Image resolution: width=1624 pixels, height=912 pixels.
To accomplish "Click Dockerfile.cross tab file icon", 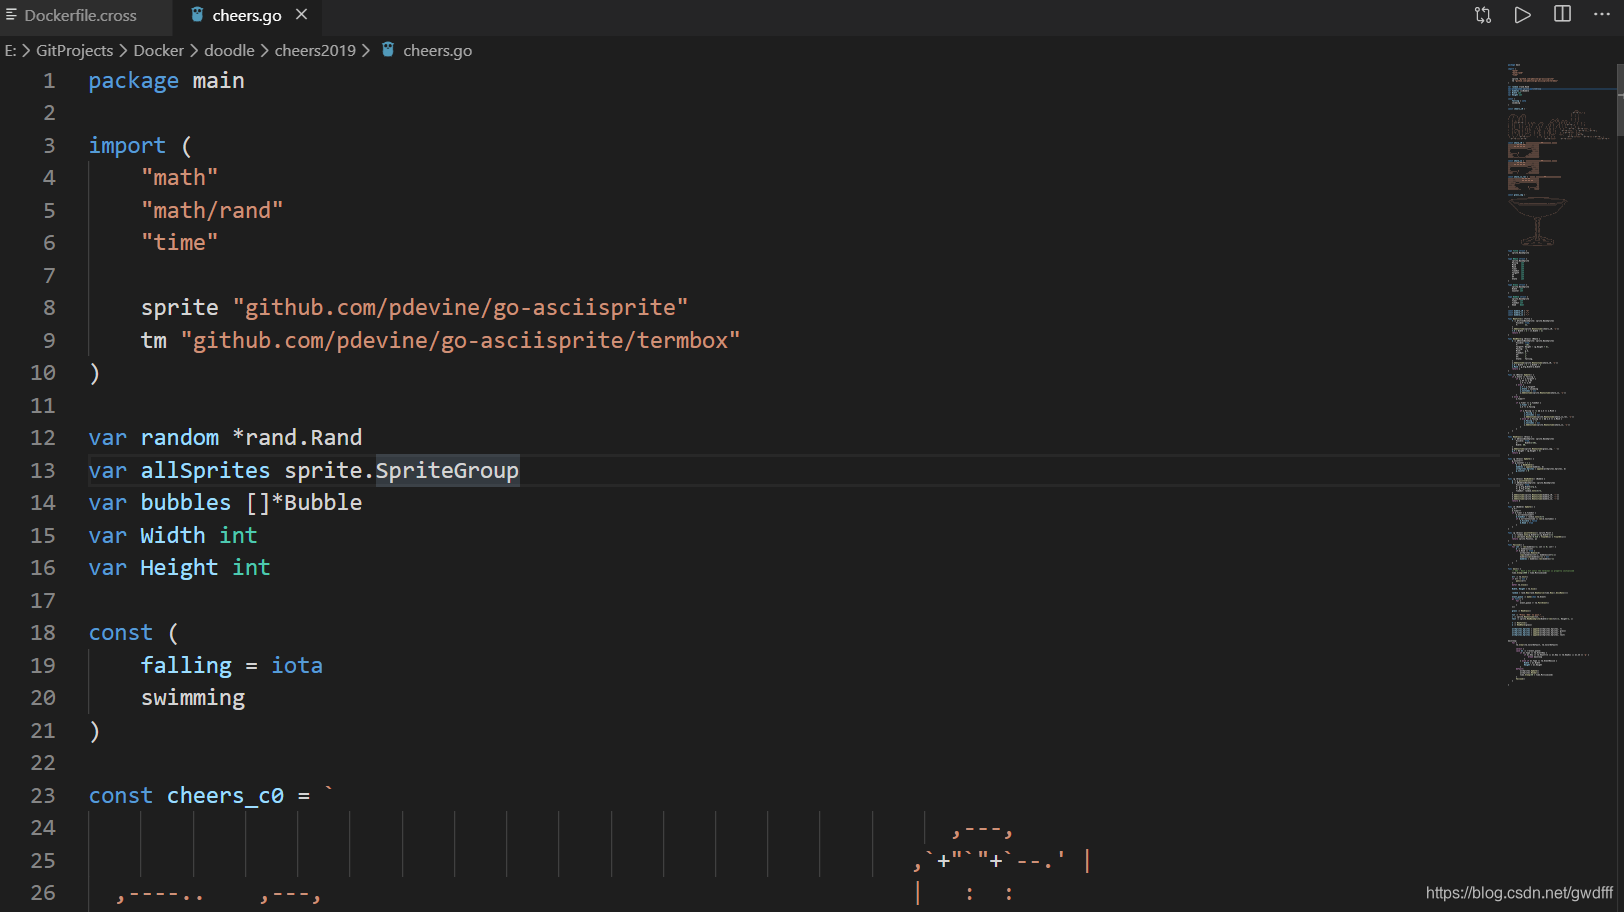I will click(12, 15).
